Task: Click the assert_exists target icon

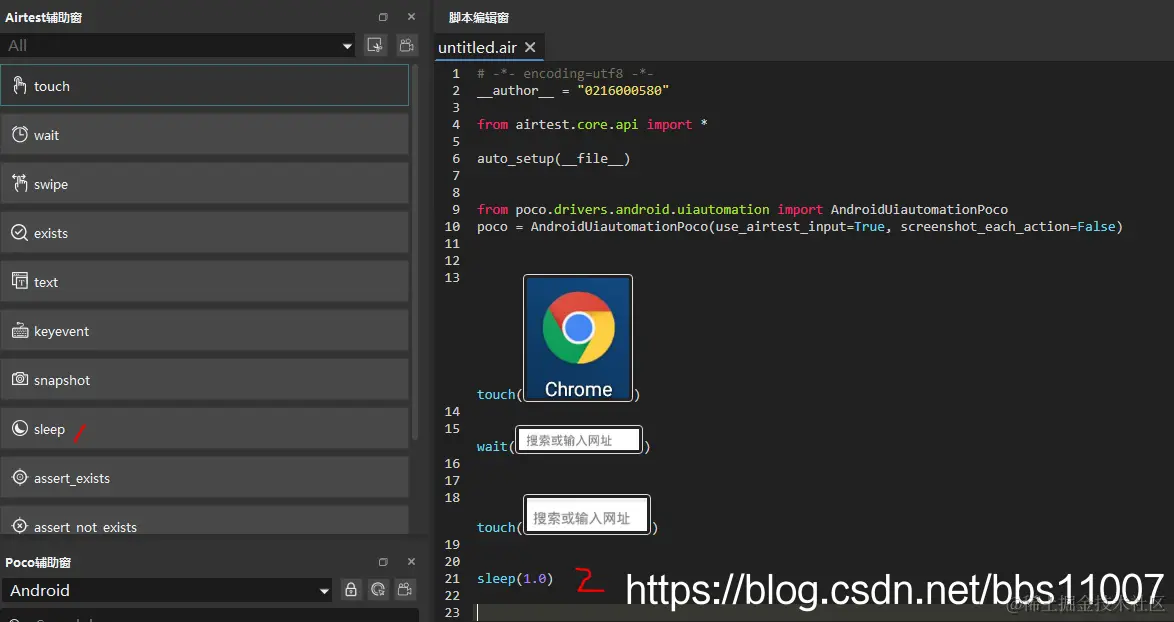Action: (x=19, y=478)
